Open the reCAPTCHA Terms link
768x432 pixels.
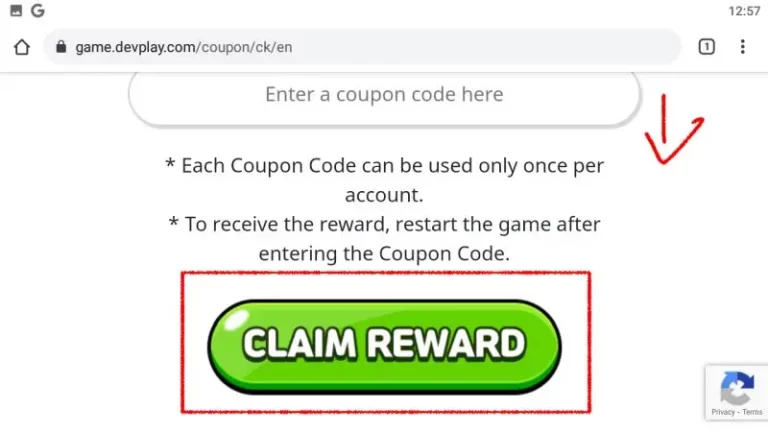(752, 412)
